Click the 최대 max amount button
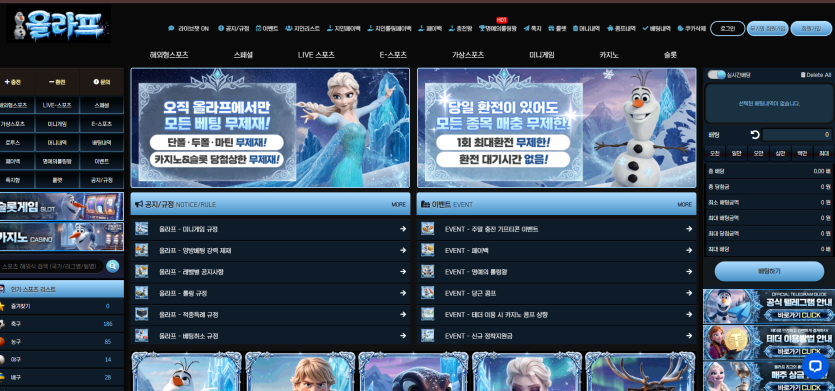This screenshot has height=391, width=835. pyautogui.click(x=823, y=153)
